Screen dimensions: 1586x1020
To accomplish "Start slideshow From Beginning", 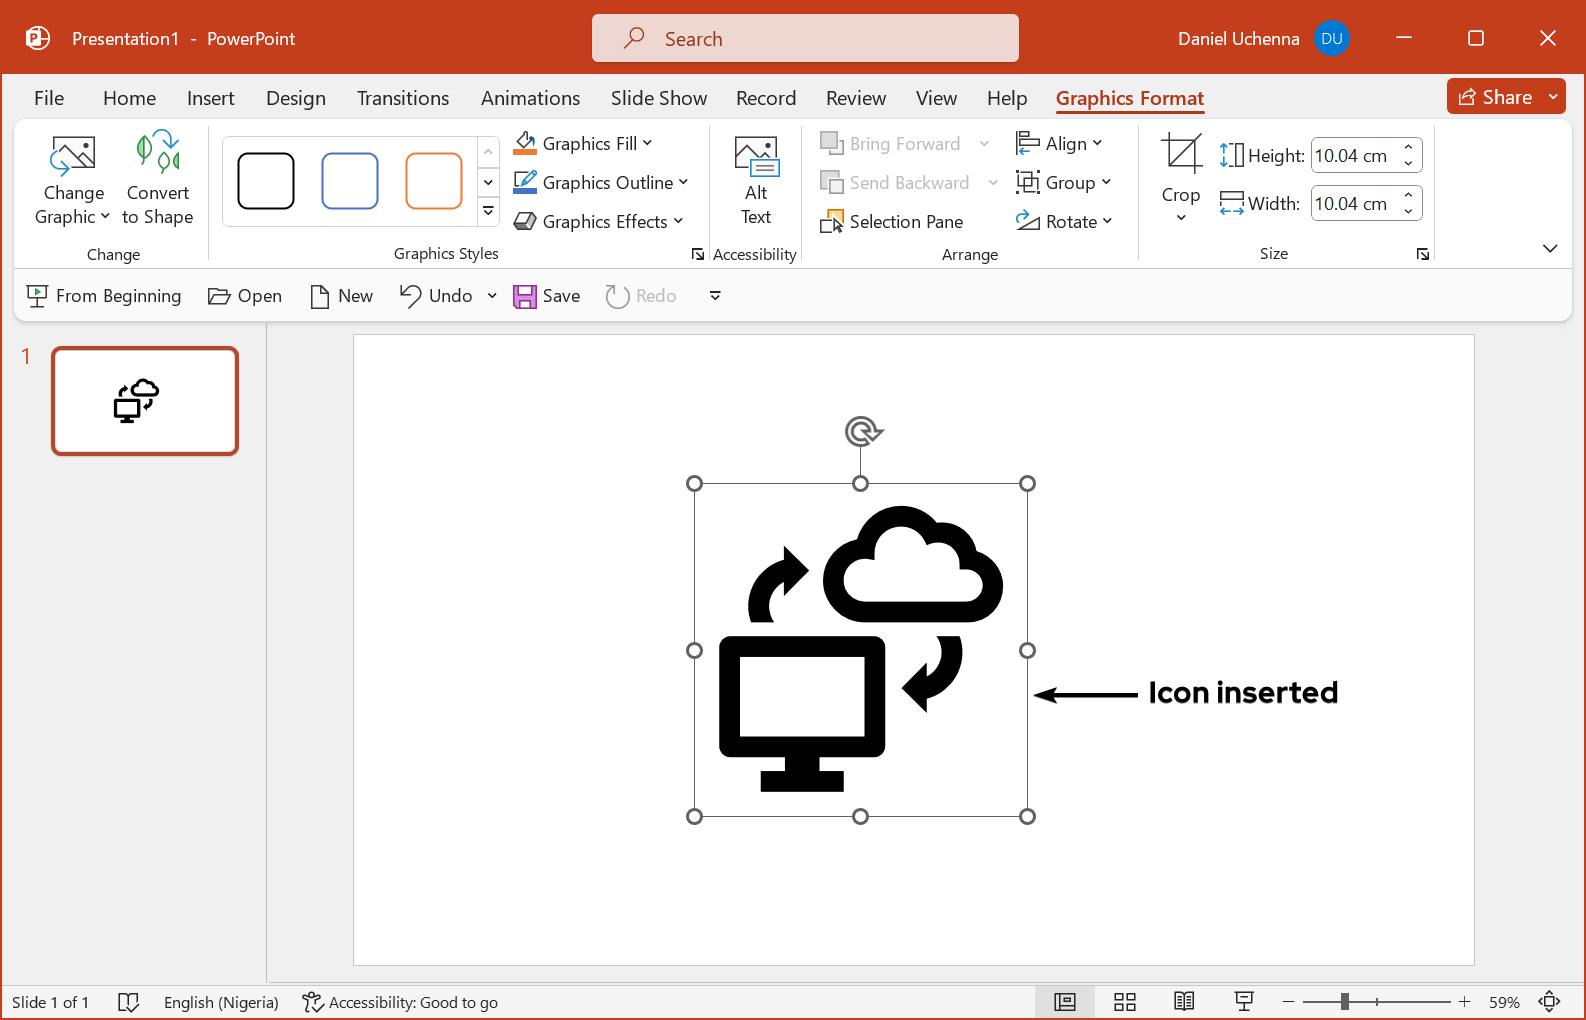I will pos(104,296).
